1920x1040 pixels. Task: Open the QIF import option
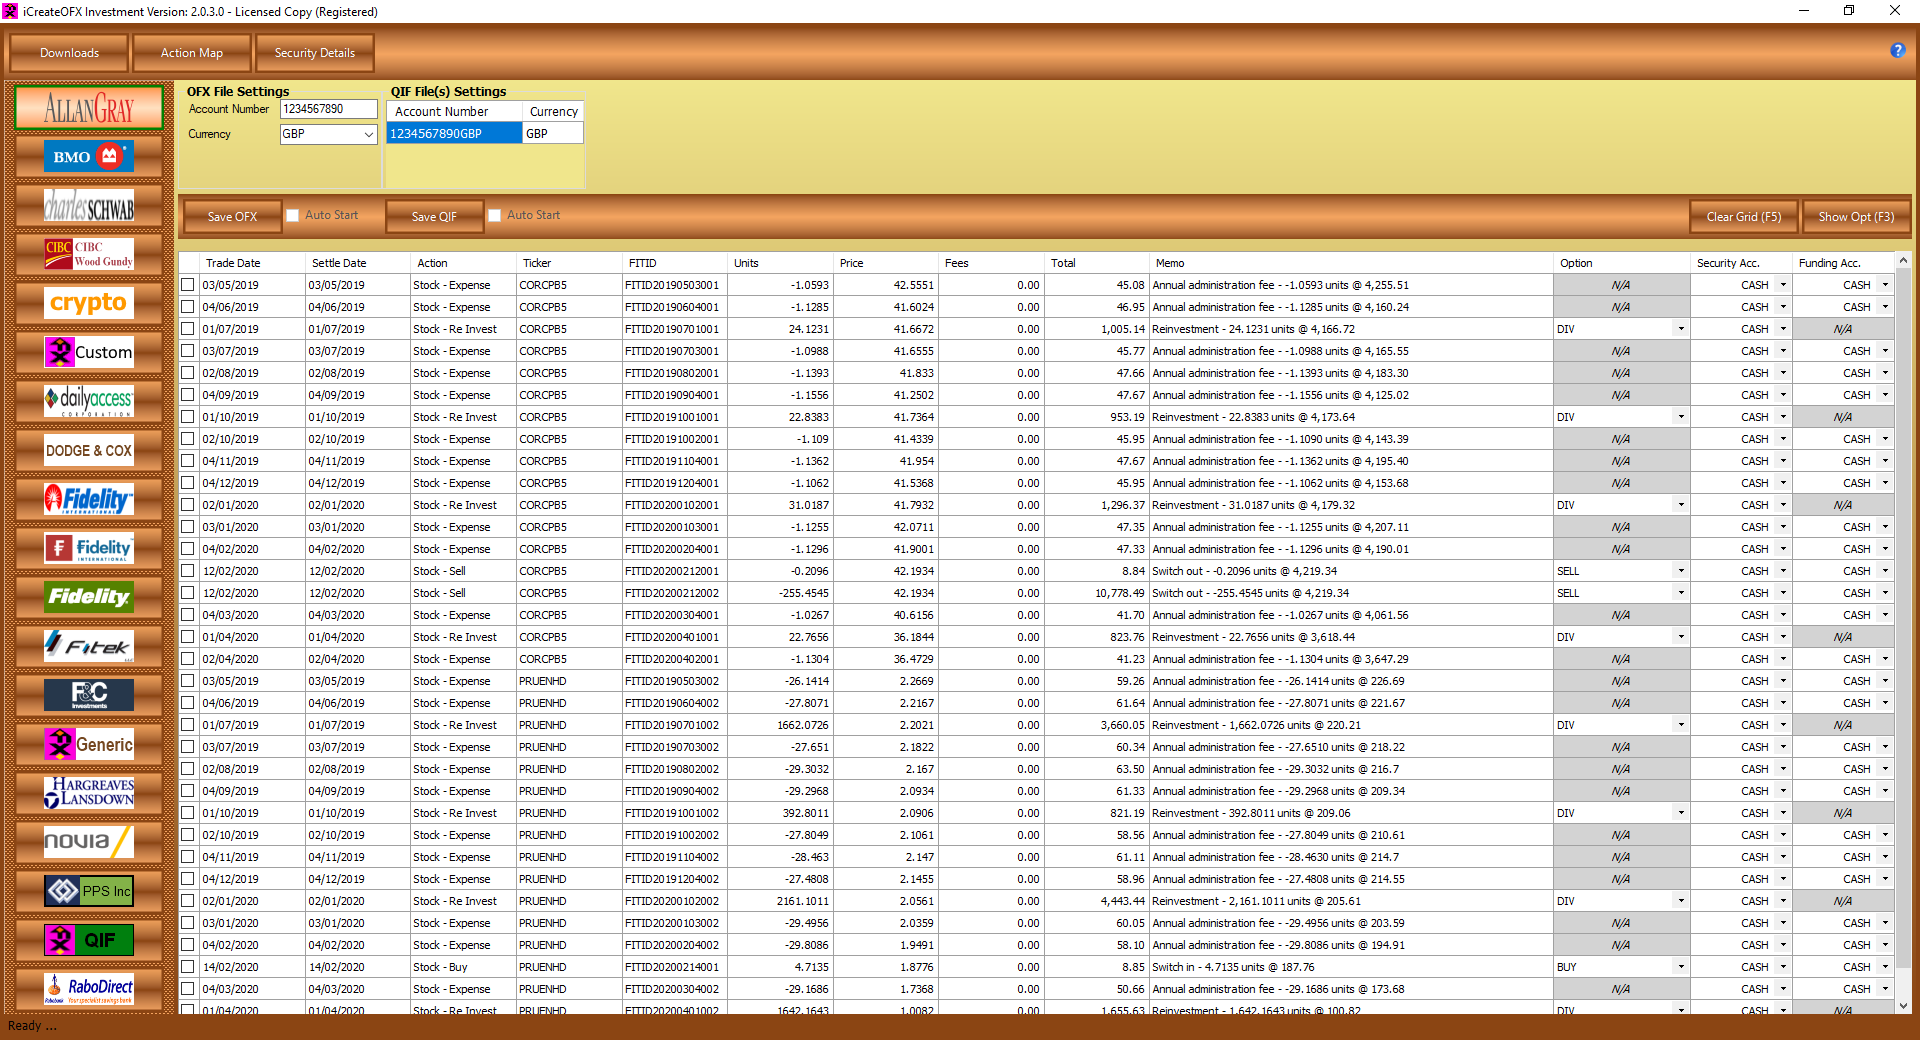point(88,940)
